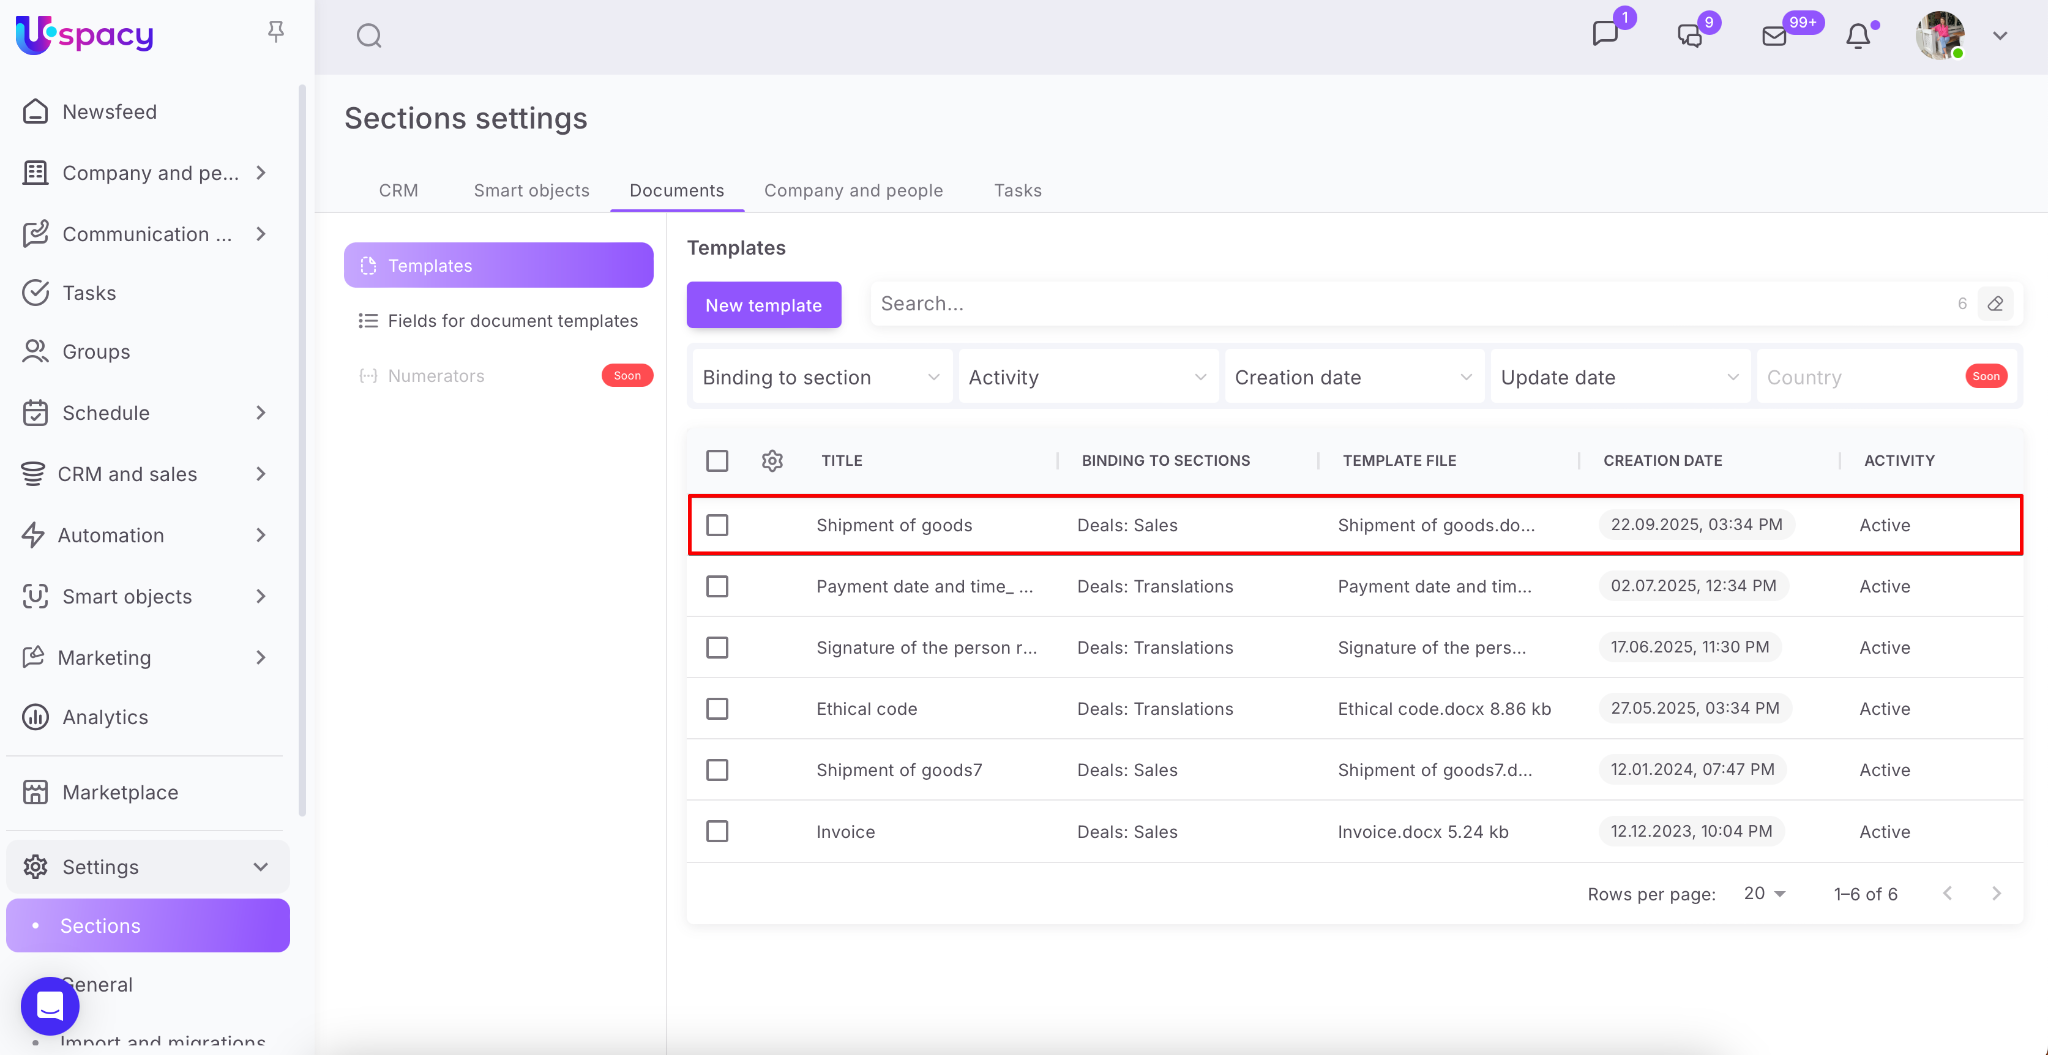Switch to the Company and people tab
This screenshot has height=1055, width=2048.
853,190
